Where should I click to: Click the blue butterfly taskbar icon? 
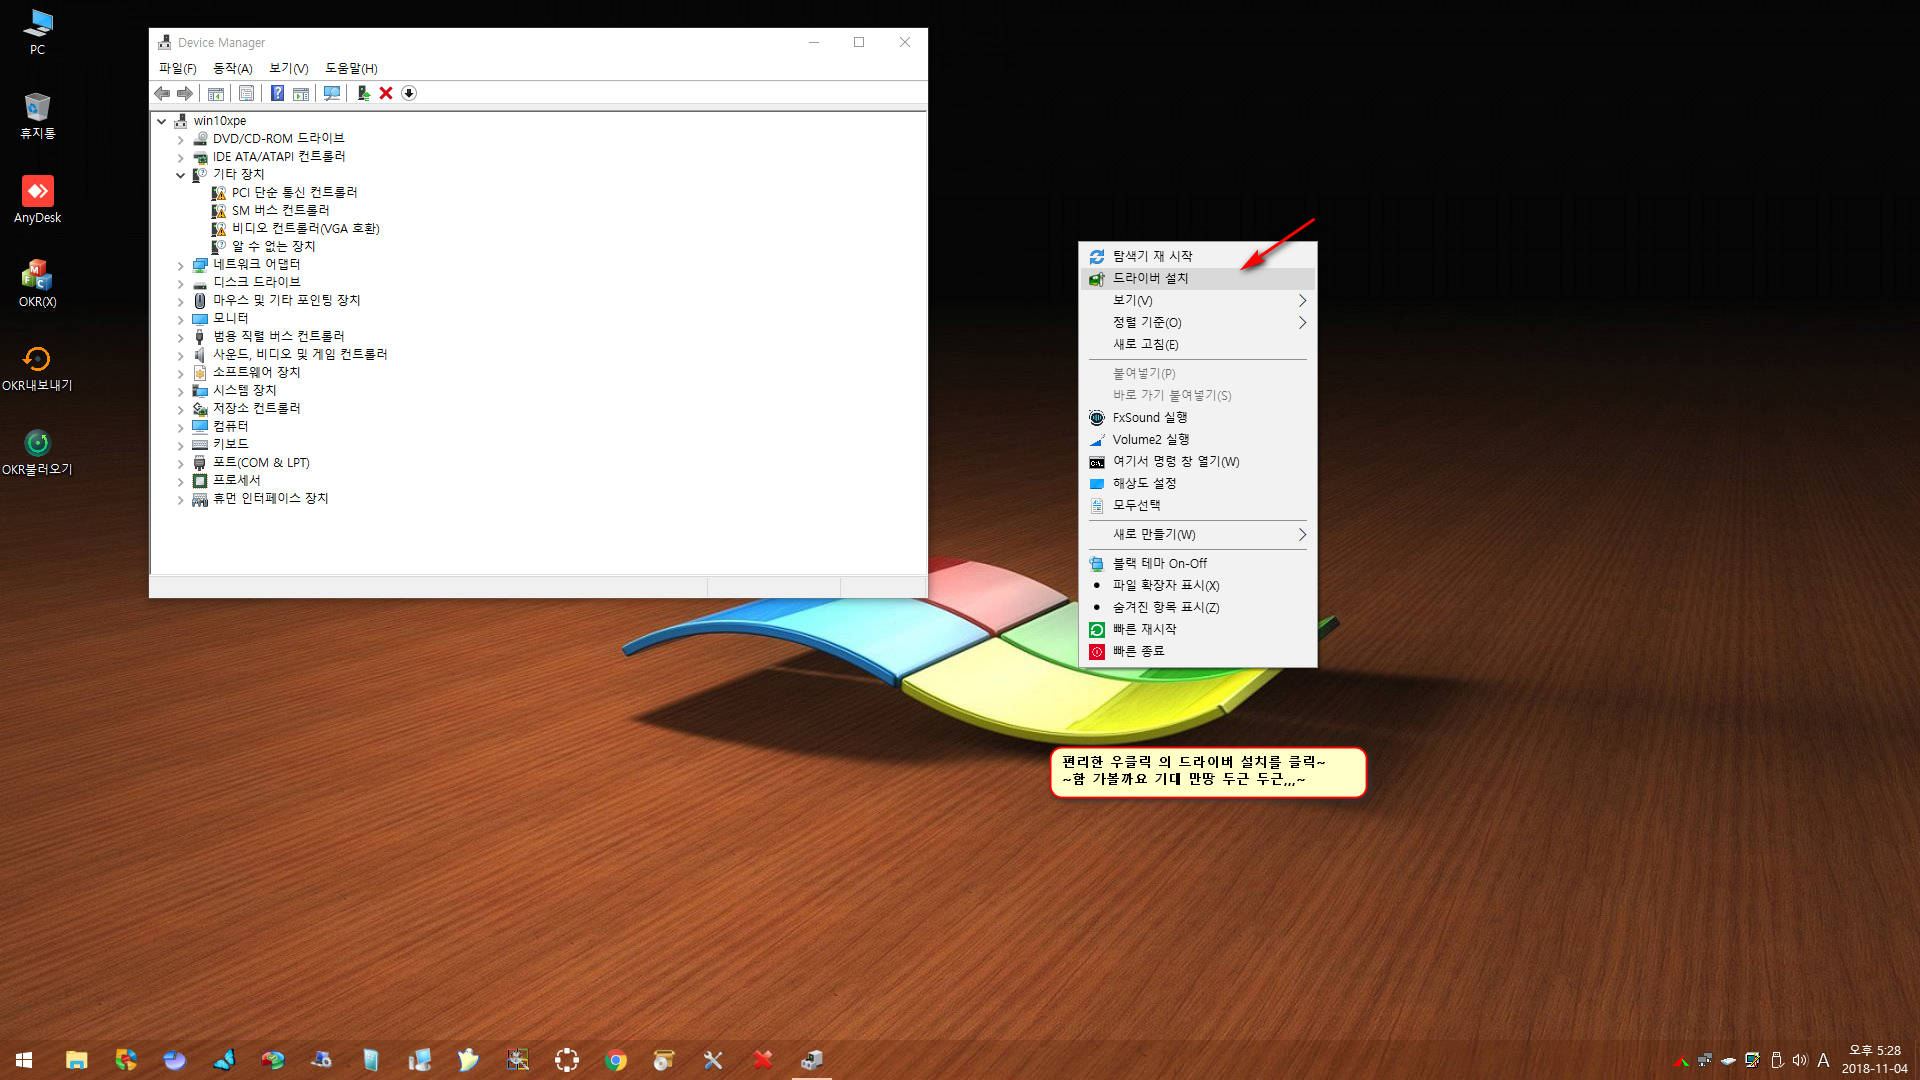point(224,1060)
